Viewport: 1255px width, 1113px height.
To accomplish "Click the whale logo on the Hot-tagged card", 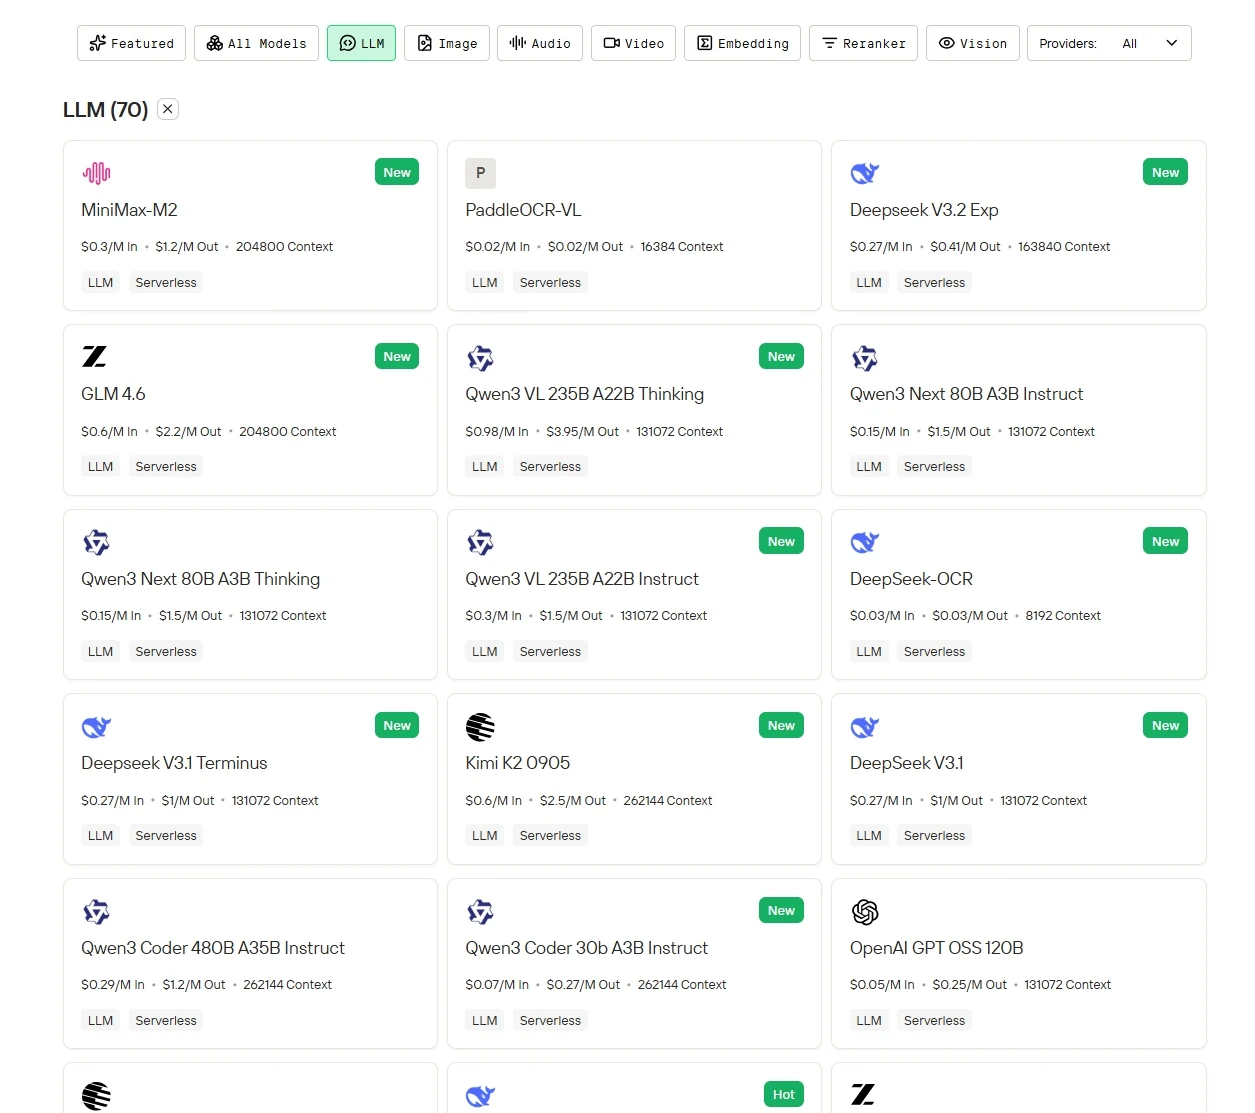I will point(480,1096).
